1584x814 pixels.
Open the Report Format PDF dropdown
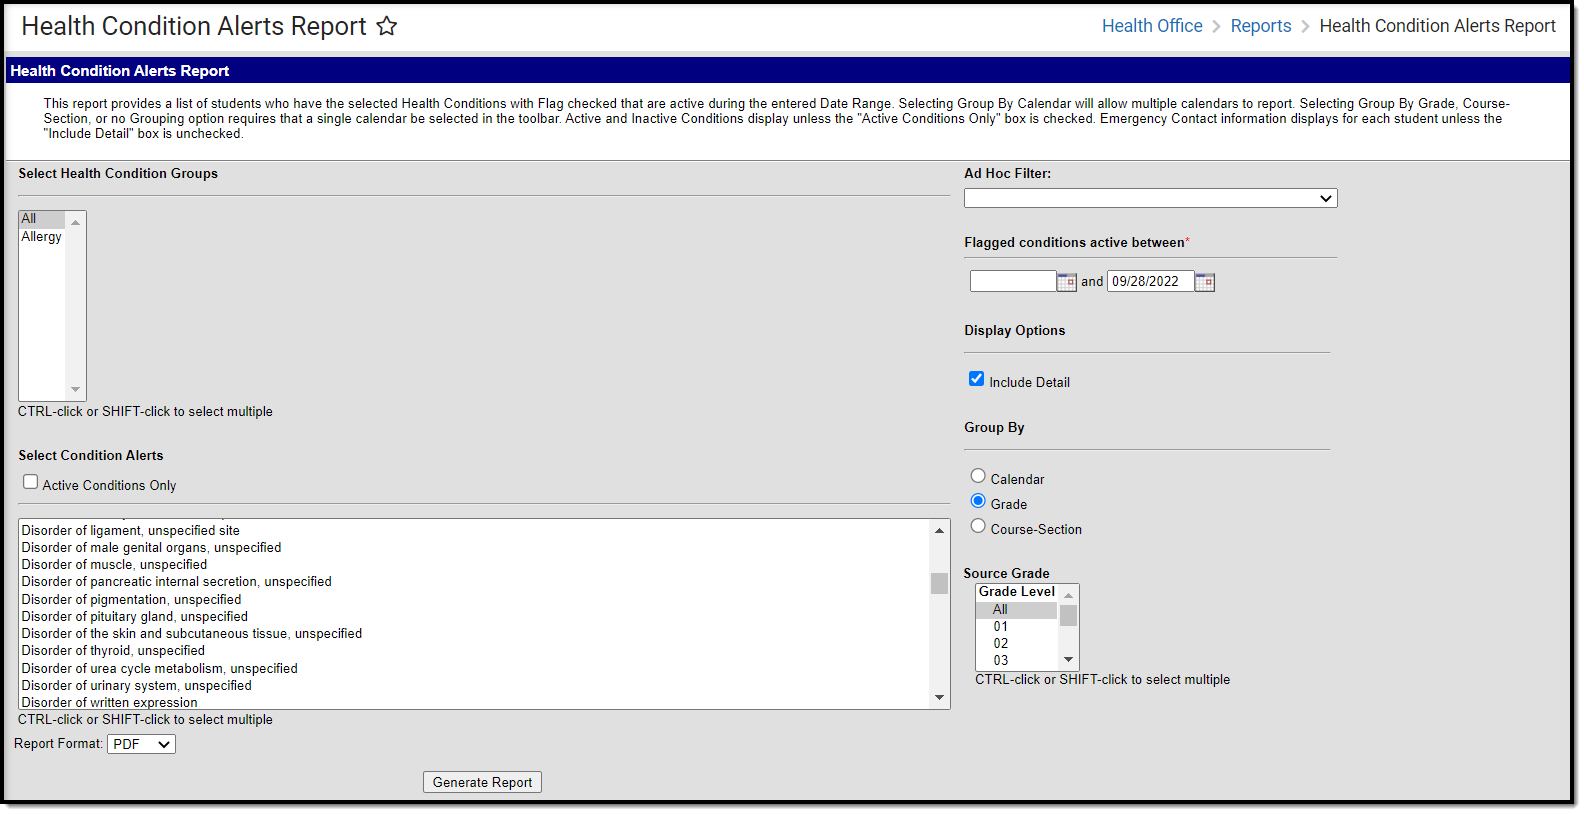pos(141,744)
